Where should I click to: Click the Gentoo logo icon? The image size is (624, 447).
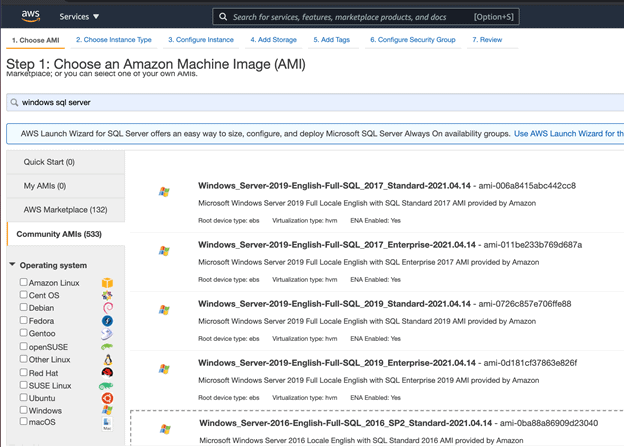(x=107, y=334)
